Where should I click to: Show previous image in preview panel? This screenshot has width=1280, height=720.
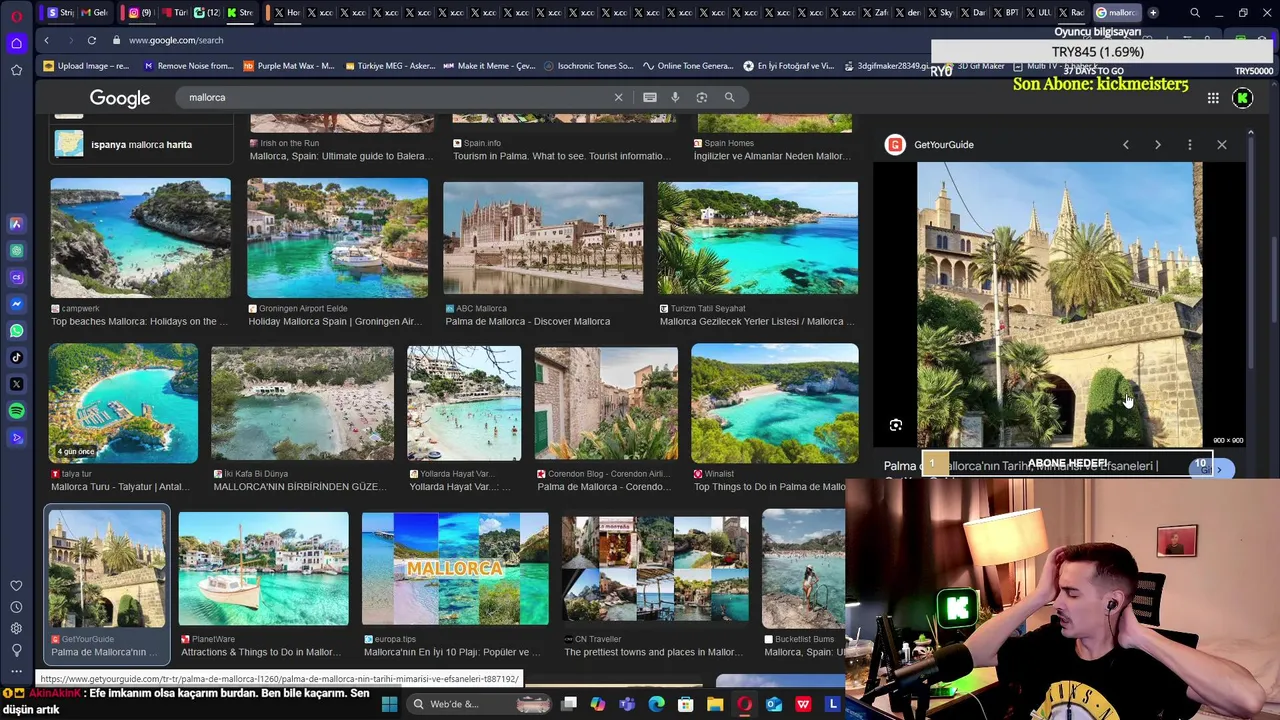click(x=1126, y=145)
